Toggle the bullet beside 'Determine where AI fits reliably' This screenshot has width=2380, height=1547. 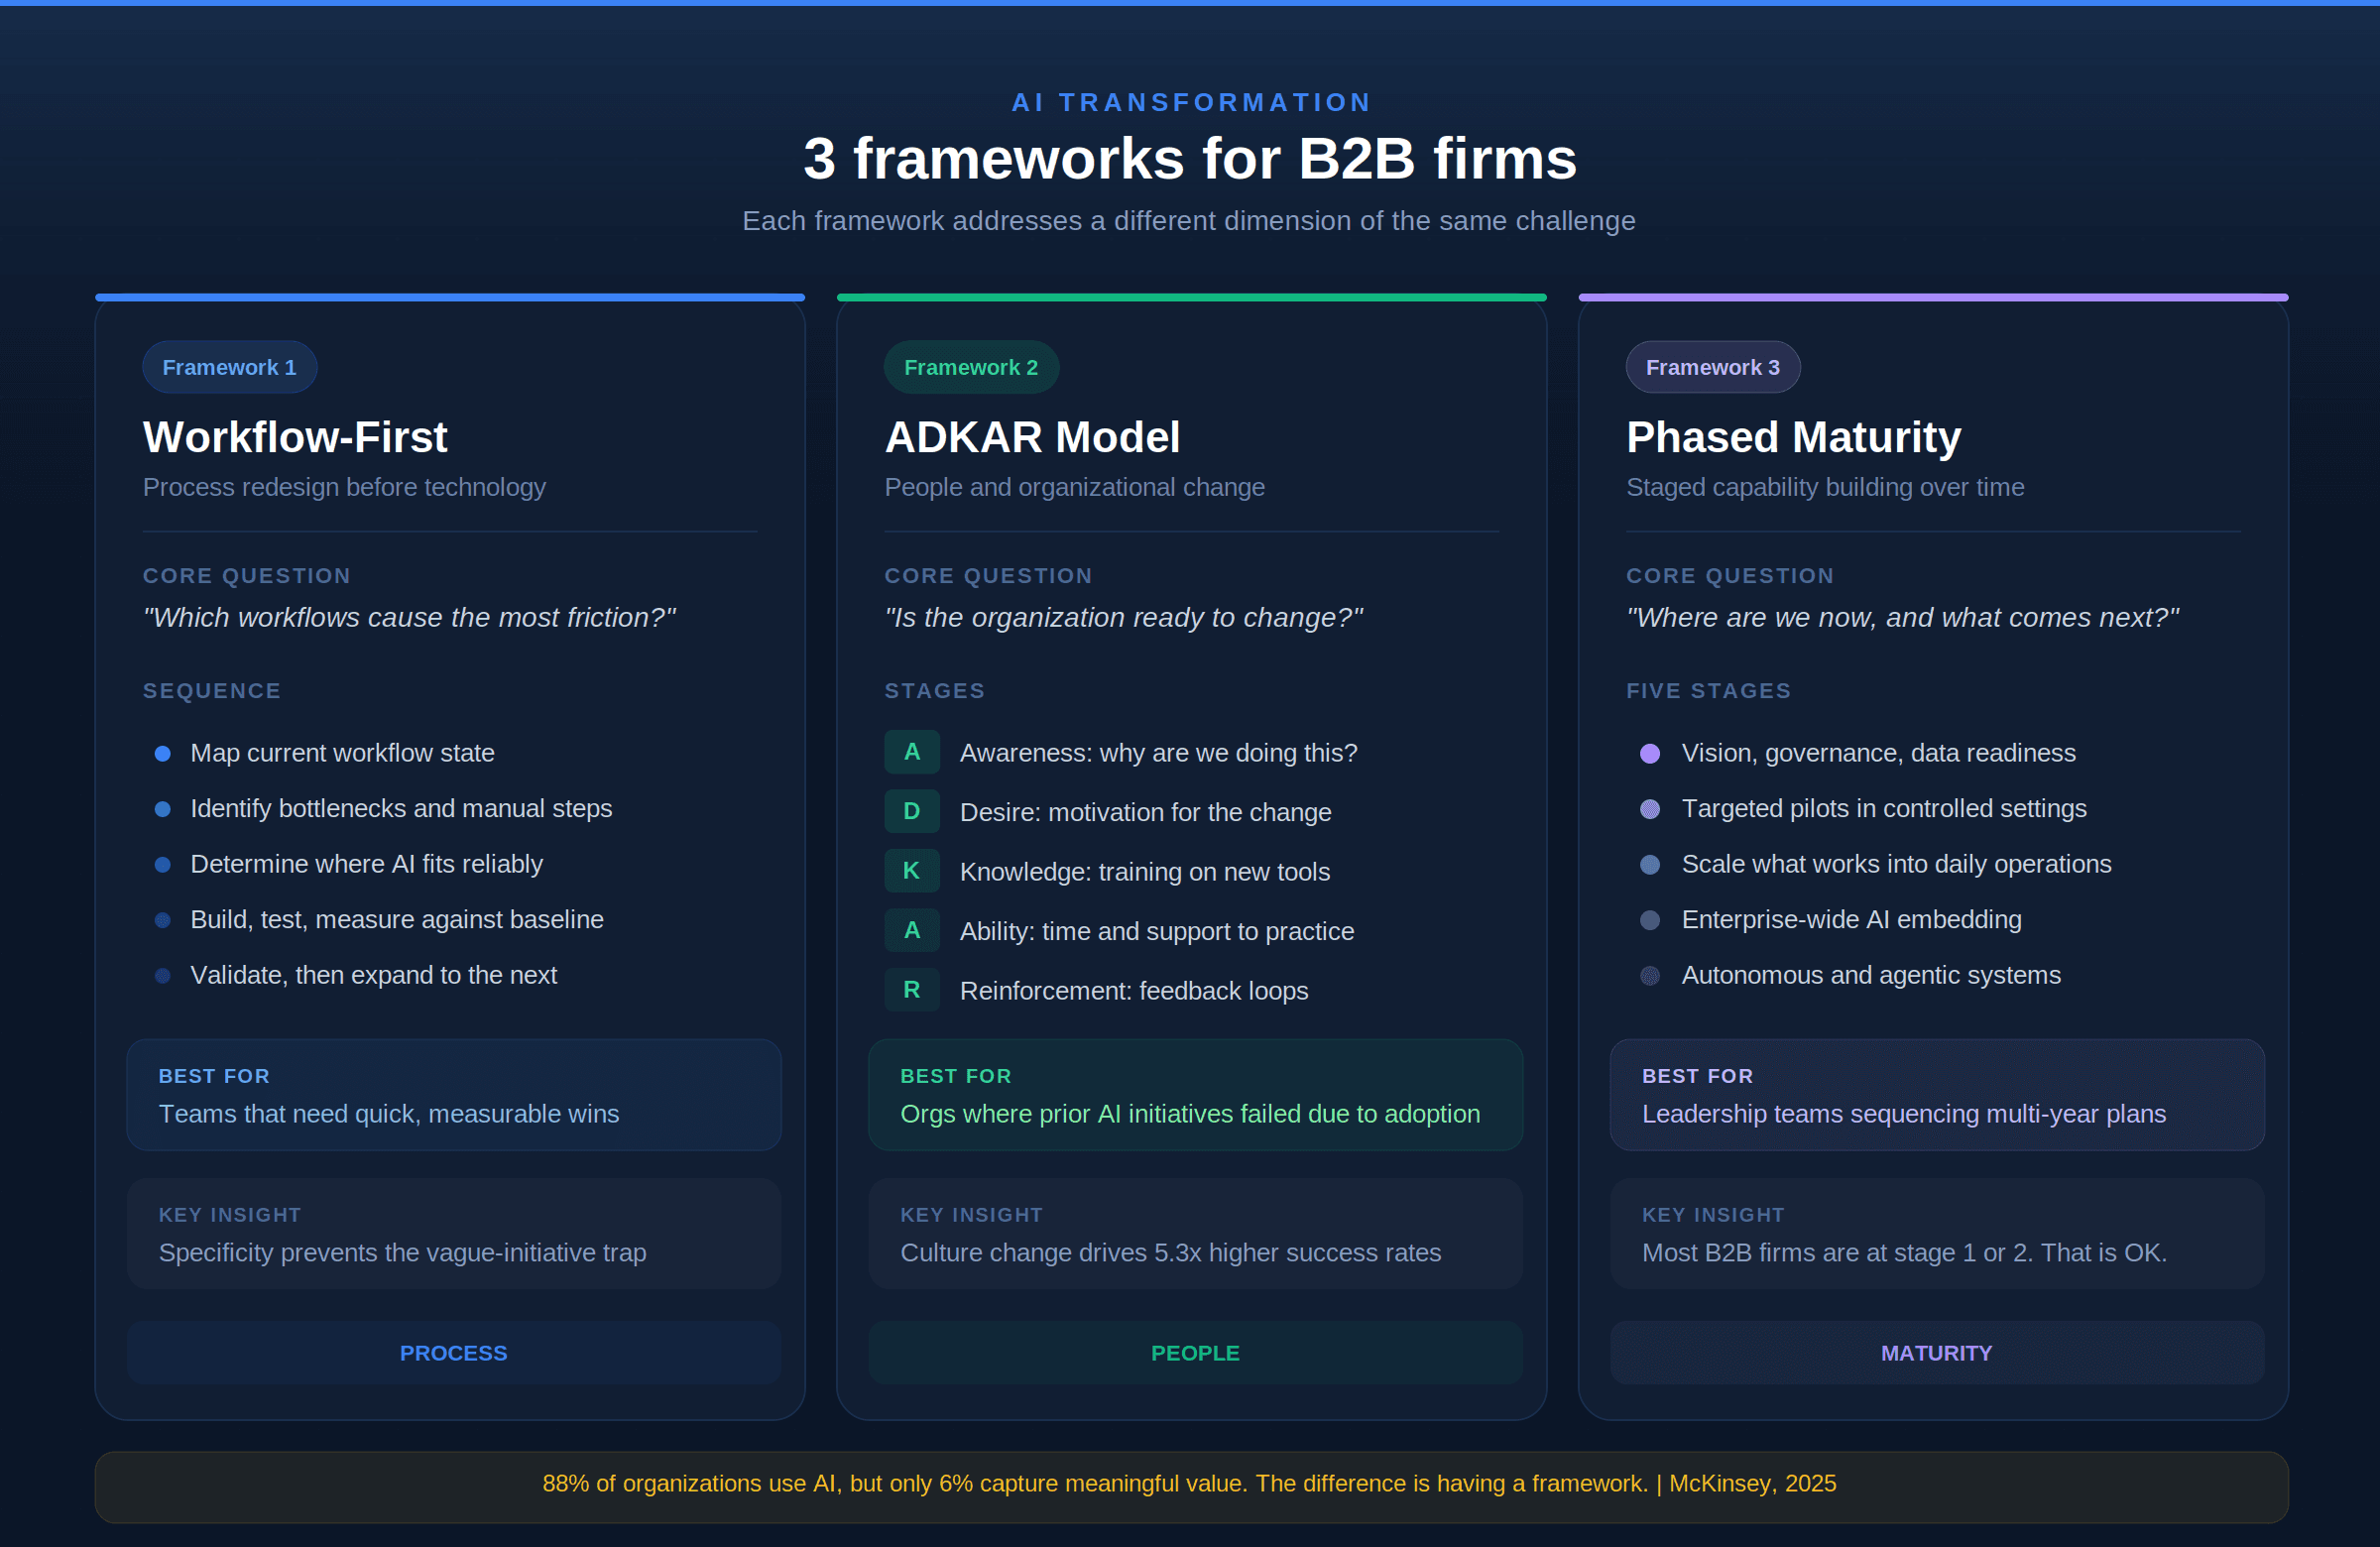tap(164, 865)
